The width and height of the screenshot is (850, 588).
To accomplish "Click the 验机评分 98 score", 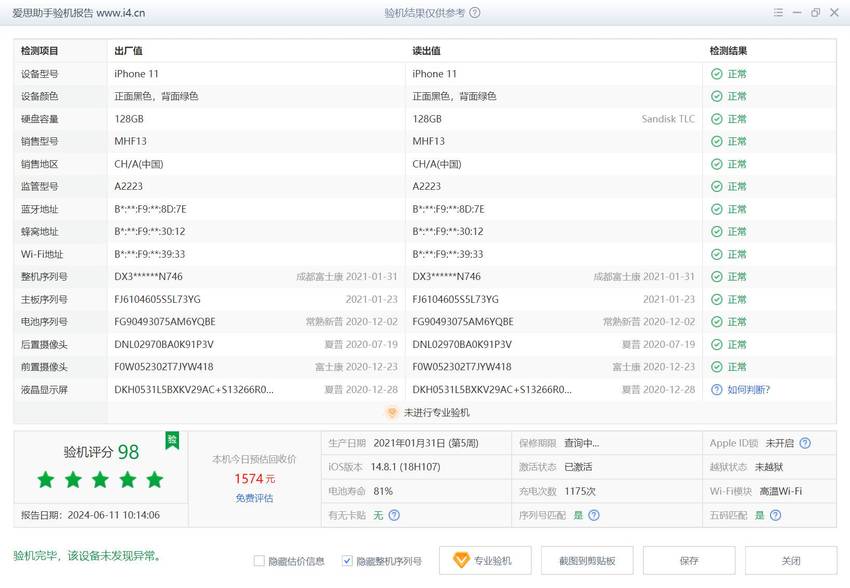I will point(101,452).
